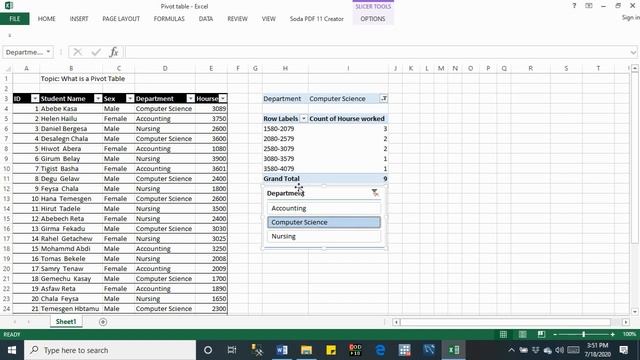Image resolution: width=640 pixels, height=360 pixels.
Task: Open the Hourse column filter dropdown
Action: (223, 98)
